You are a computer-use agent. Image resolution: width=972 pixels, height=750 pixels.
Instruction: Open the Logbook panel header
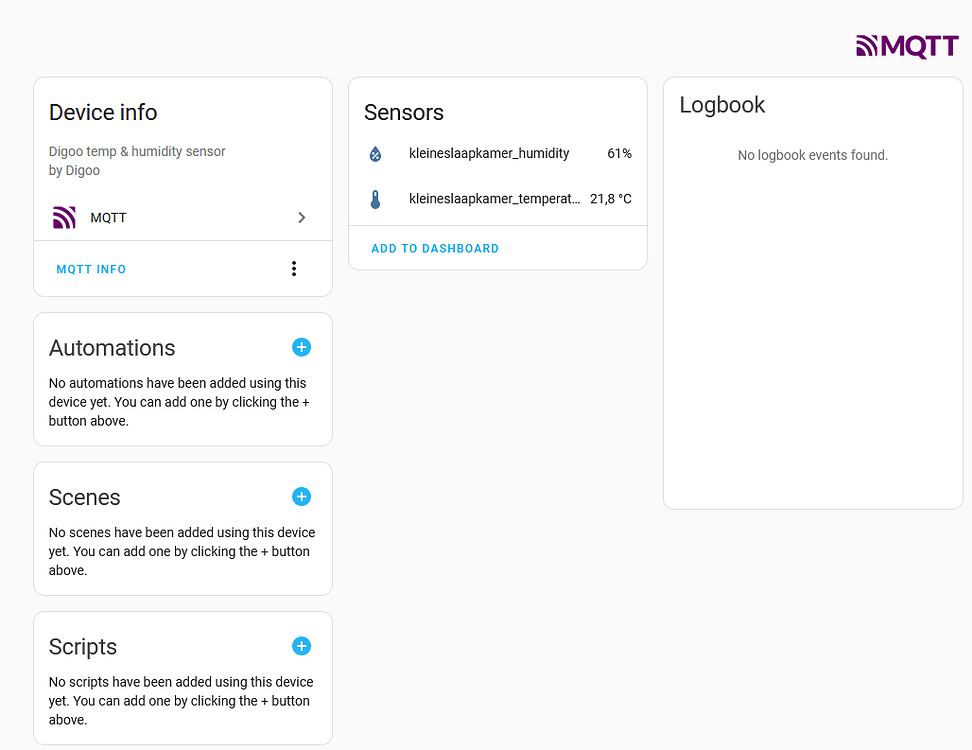[x=722, y=104]
